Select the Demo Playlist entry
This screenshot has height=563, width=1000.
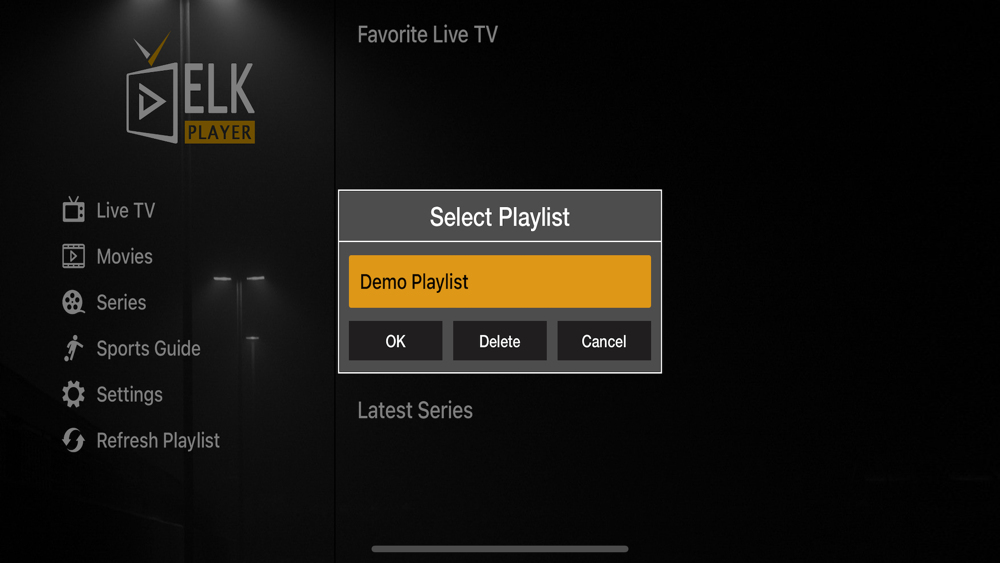(x=499, y=281)
